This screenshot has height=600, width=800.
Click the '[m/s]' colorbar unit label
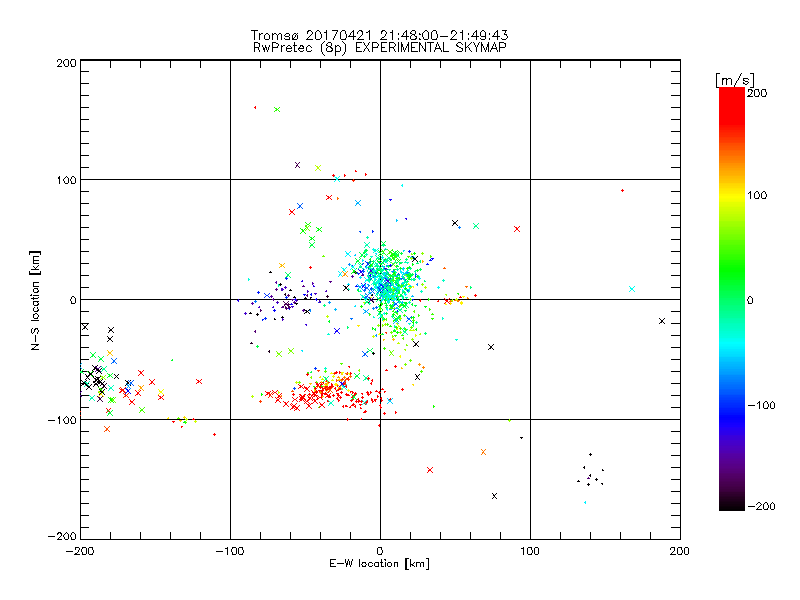coord(734,80)
